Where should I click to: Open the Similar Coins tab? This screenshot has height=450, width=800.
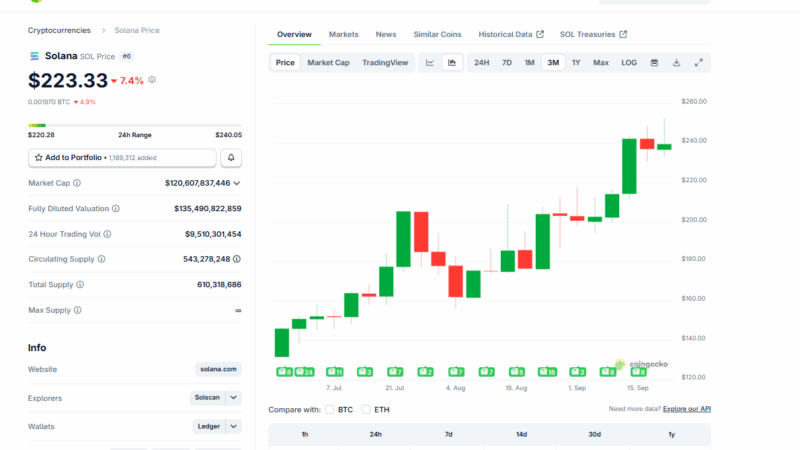coord(437,34)
